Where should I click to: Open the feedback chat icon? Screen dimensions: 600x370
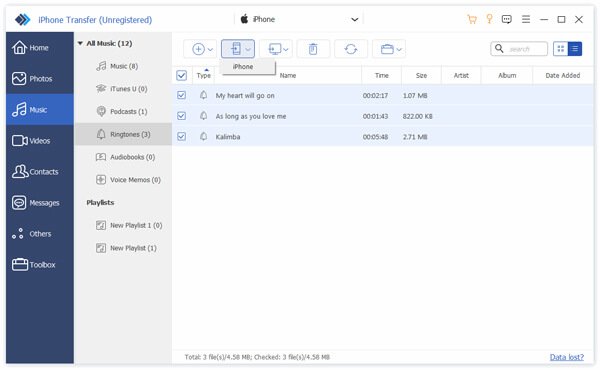(x=507, y=19)
